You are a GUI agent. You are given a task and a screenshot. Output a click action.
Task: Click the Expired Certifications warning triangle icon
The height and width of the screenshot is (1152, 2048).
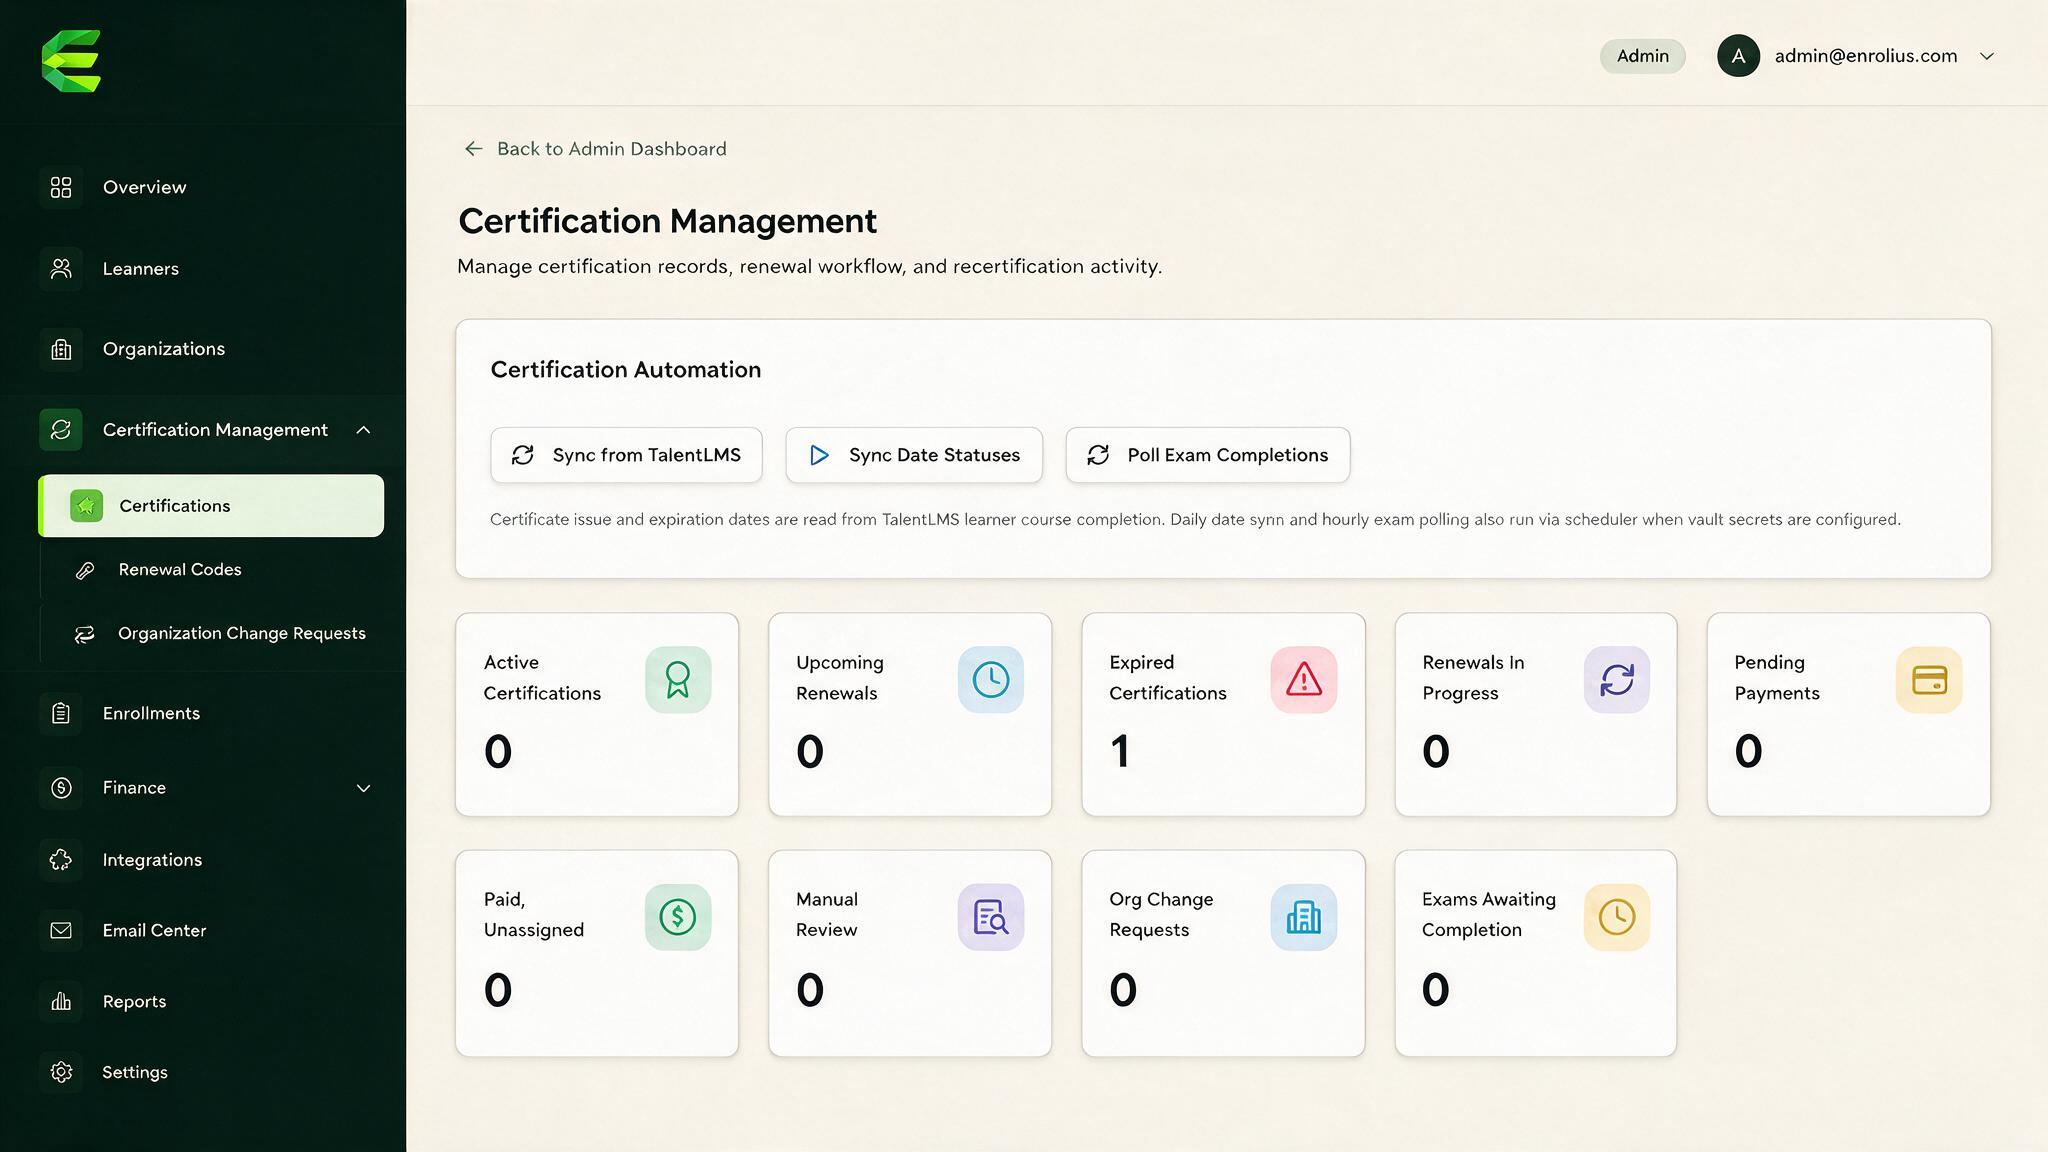pyautogui.click(x=1304, y=680)
